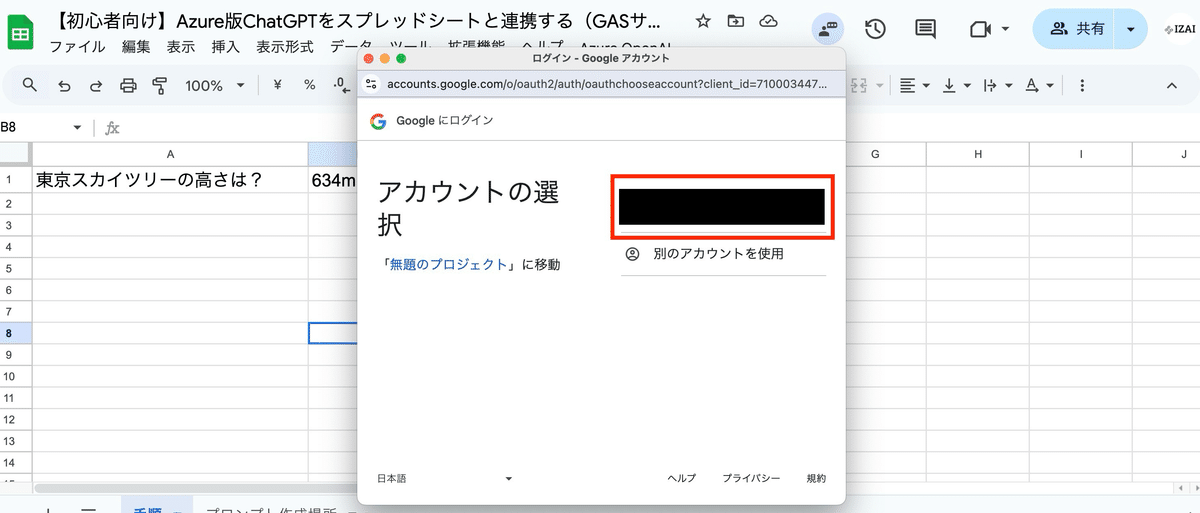The height and width of the screenshot is (513, 1200).
Task: Expand the share button arrow
Action: [1131, 29]
